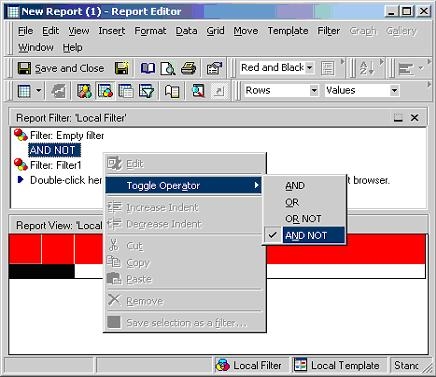Screen dimensions: 436x377
Task: Click the grid view icon
Action: pos(24,91)
